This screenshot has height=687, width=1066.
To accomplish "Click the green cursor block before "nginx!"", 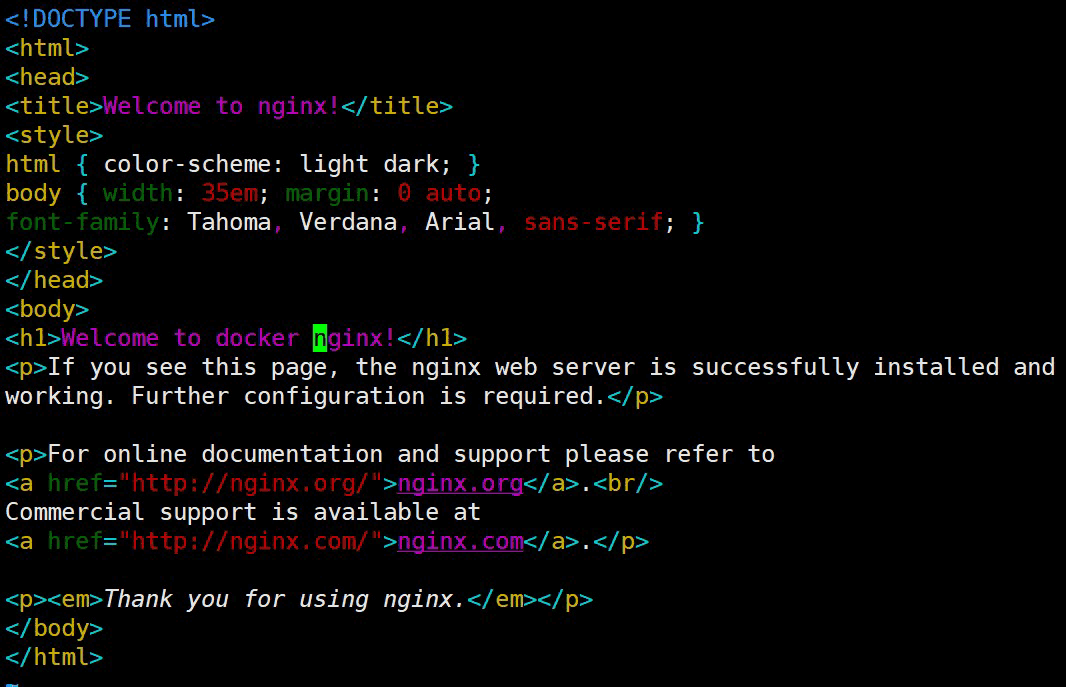I will pos(320,338).
